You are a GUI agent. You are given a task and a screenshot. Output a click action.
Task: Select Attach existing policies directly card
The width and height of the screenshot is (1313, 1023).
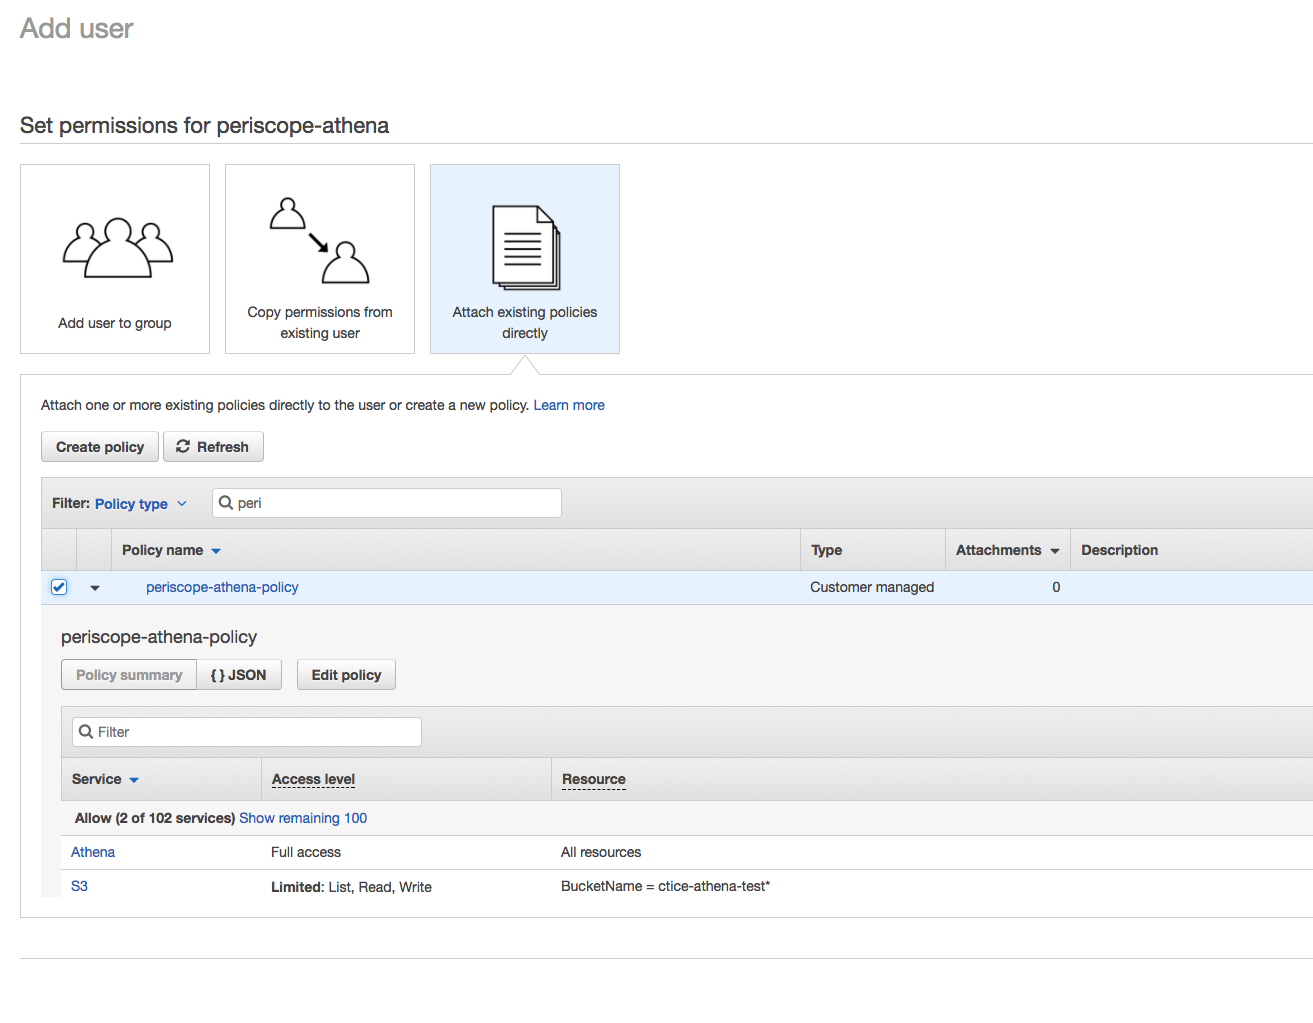click(525, 259)
